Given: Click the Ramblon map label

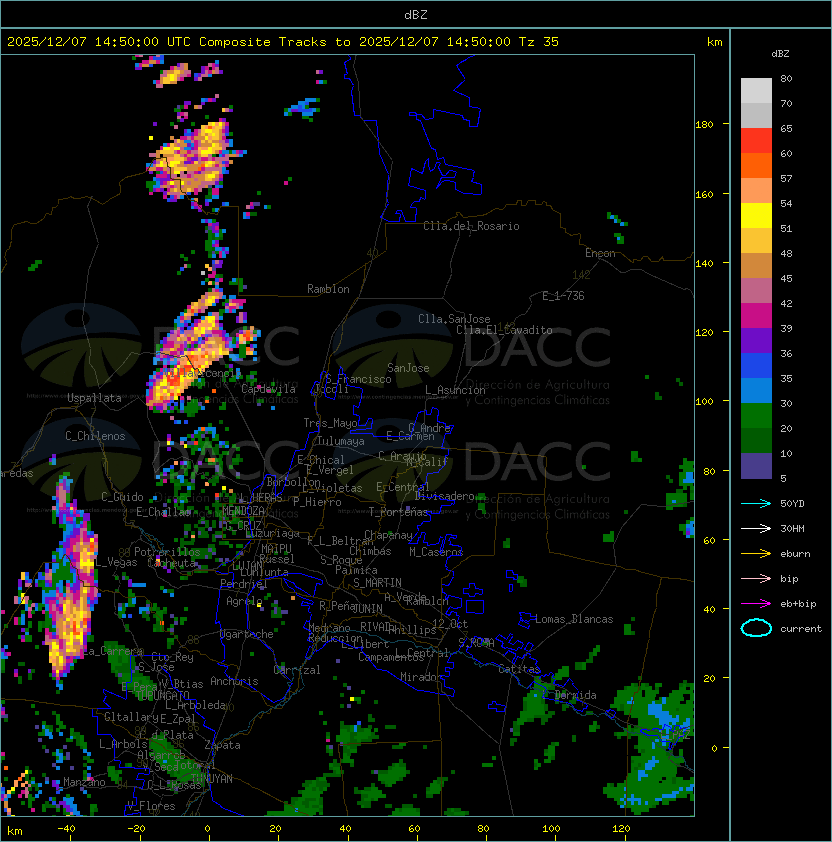Looking at the screenshot, I should click(328, 289).
